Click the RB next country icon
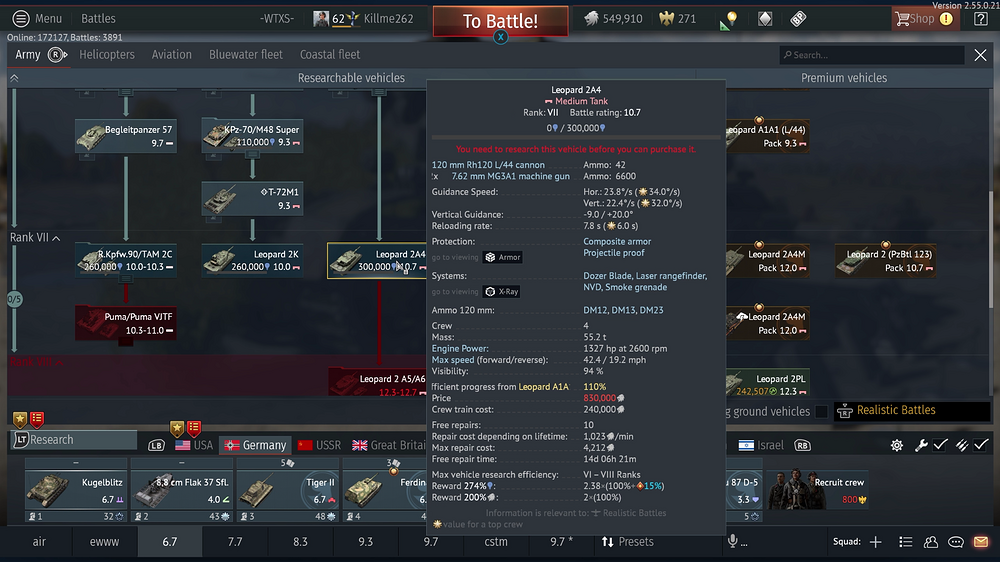 [x=802, y=445]
